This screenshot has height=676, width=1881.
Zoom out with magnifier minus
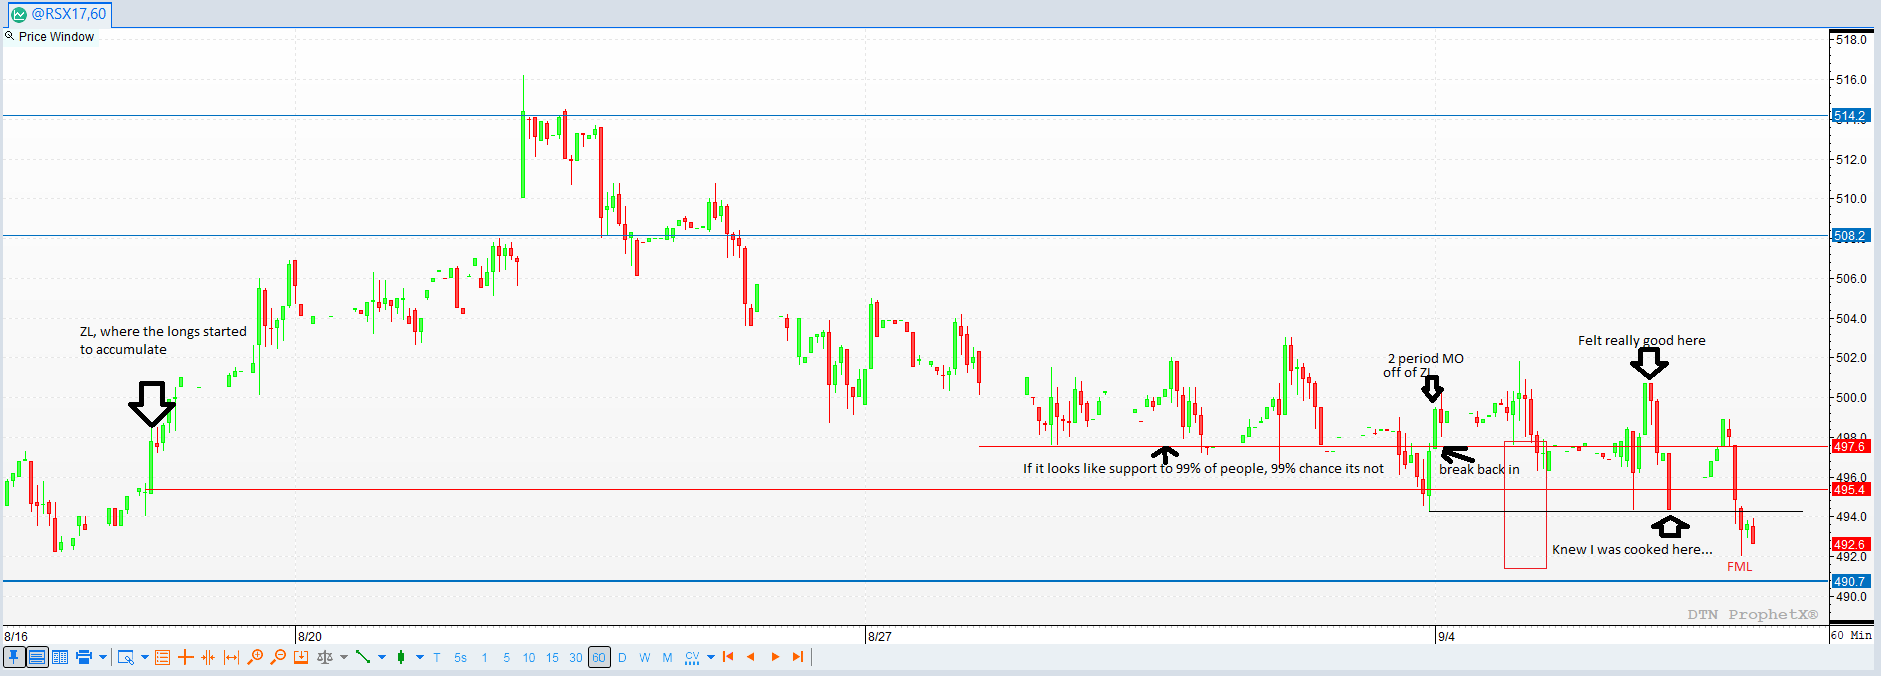[x=278, y=657]
